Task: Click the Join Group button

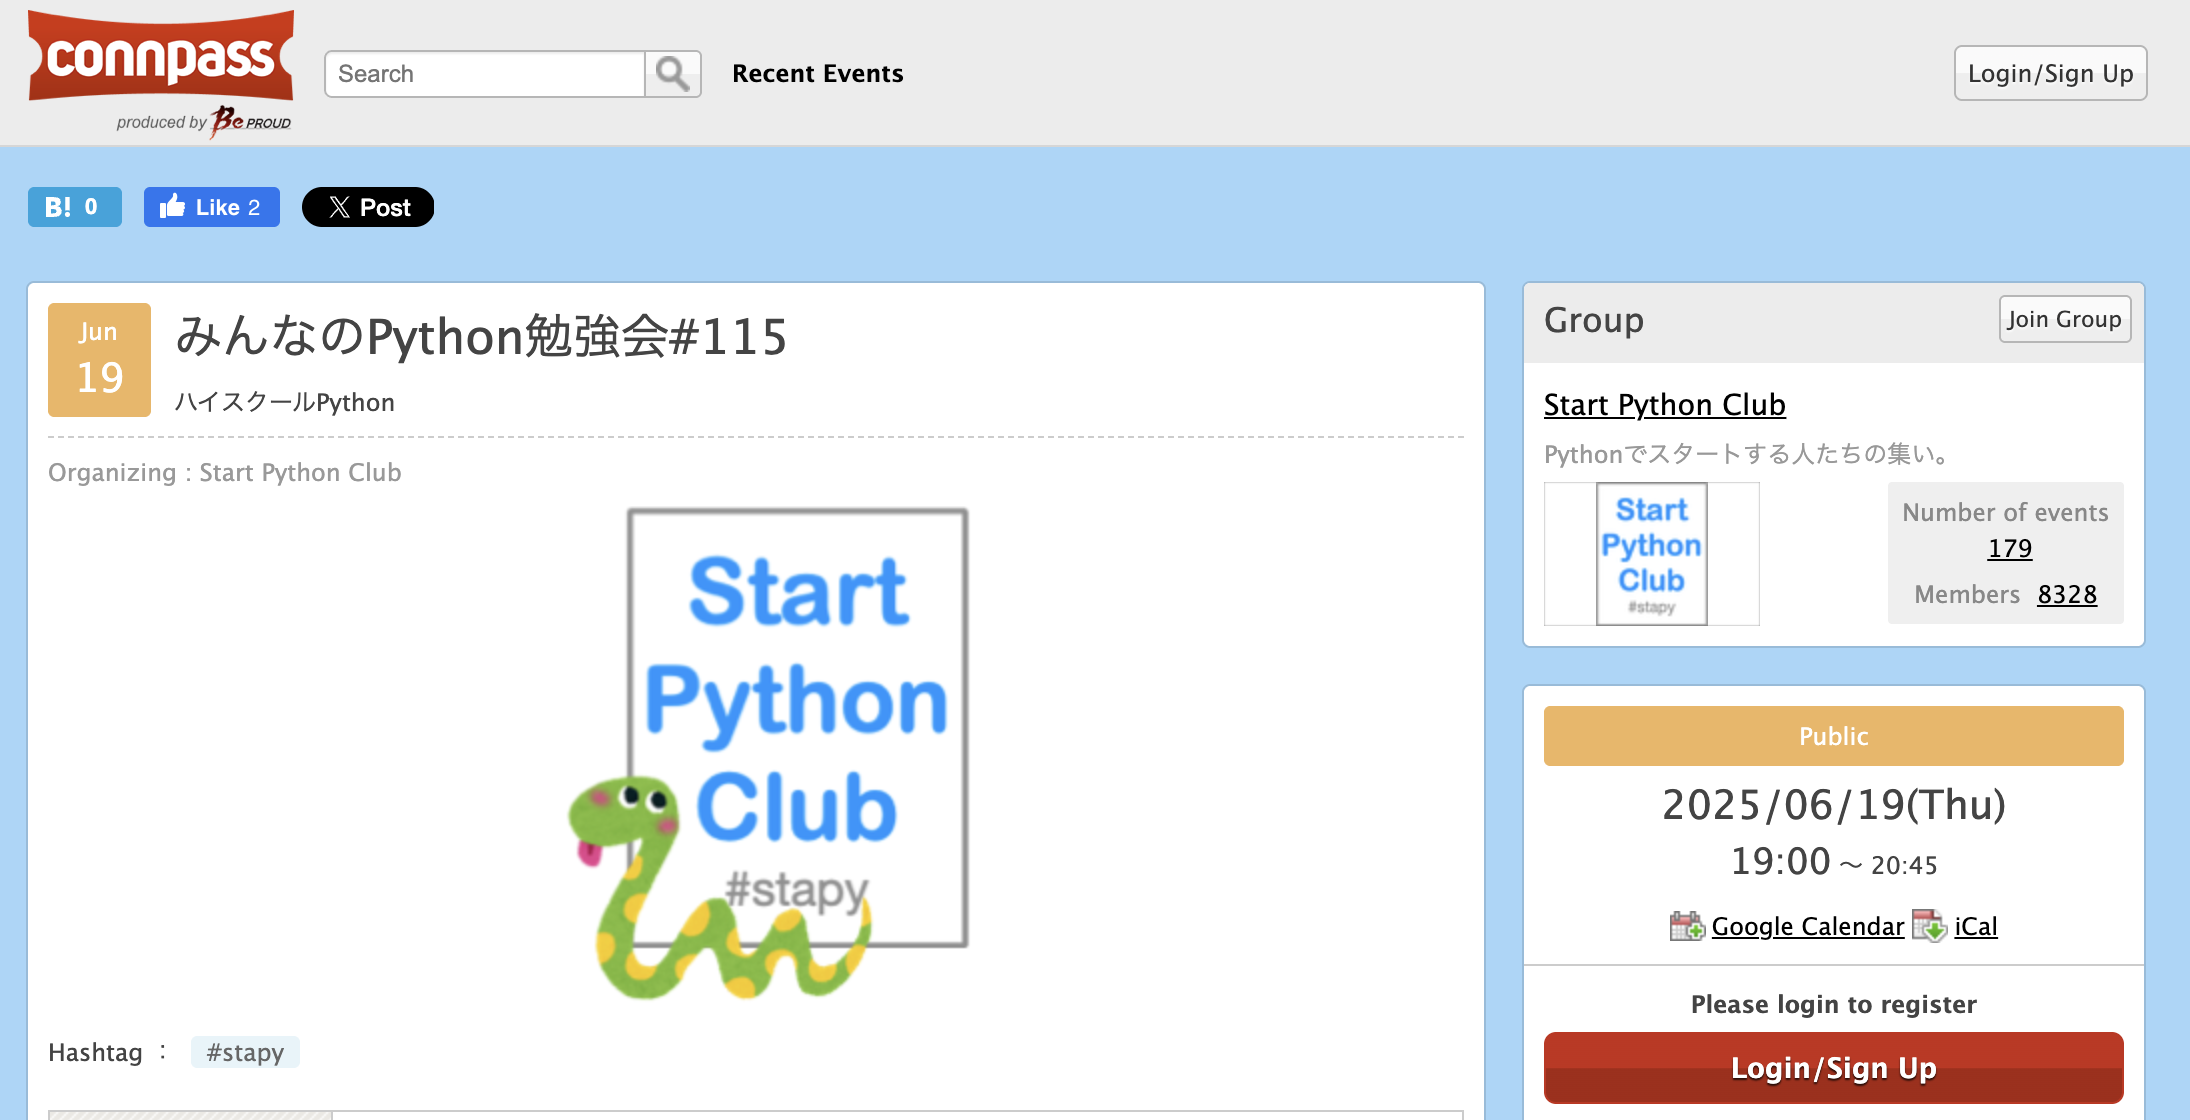Action: pos(2064,319)
